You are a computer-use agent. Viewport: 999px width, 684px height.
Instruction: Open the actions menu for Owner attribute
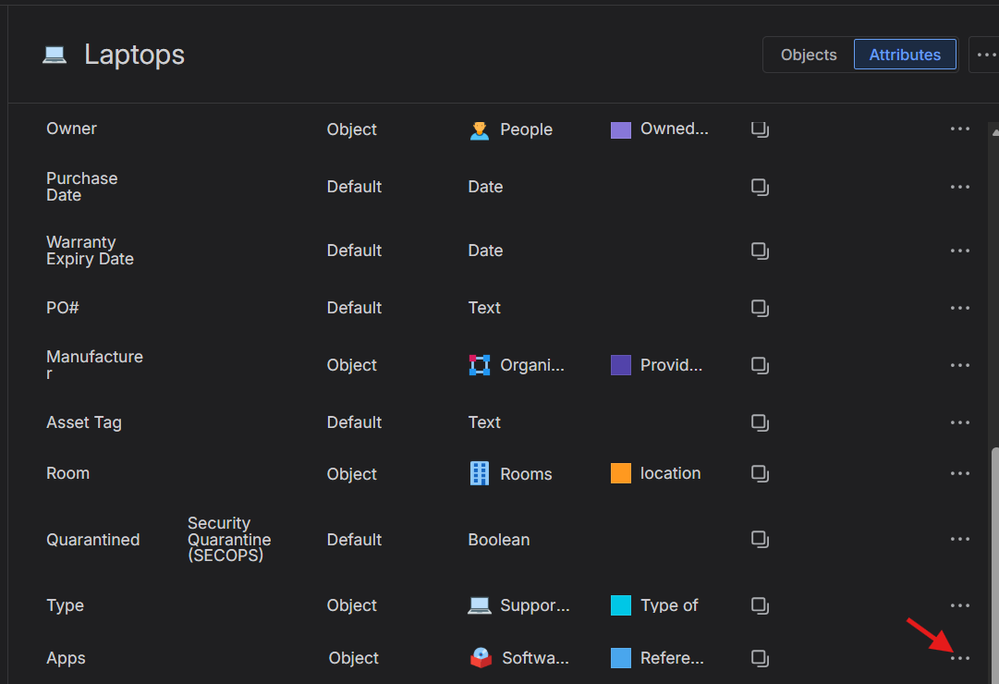[x=960, y=129]
